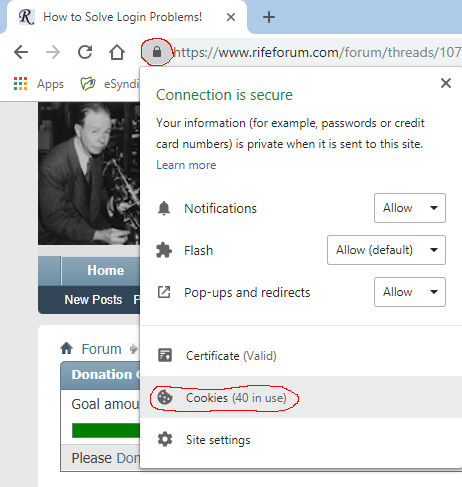This screenshot has width=462, height=487.
Task: Close the site info popup
Action: [446, 83]
